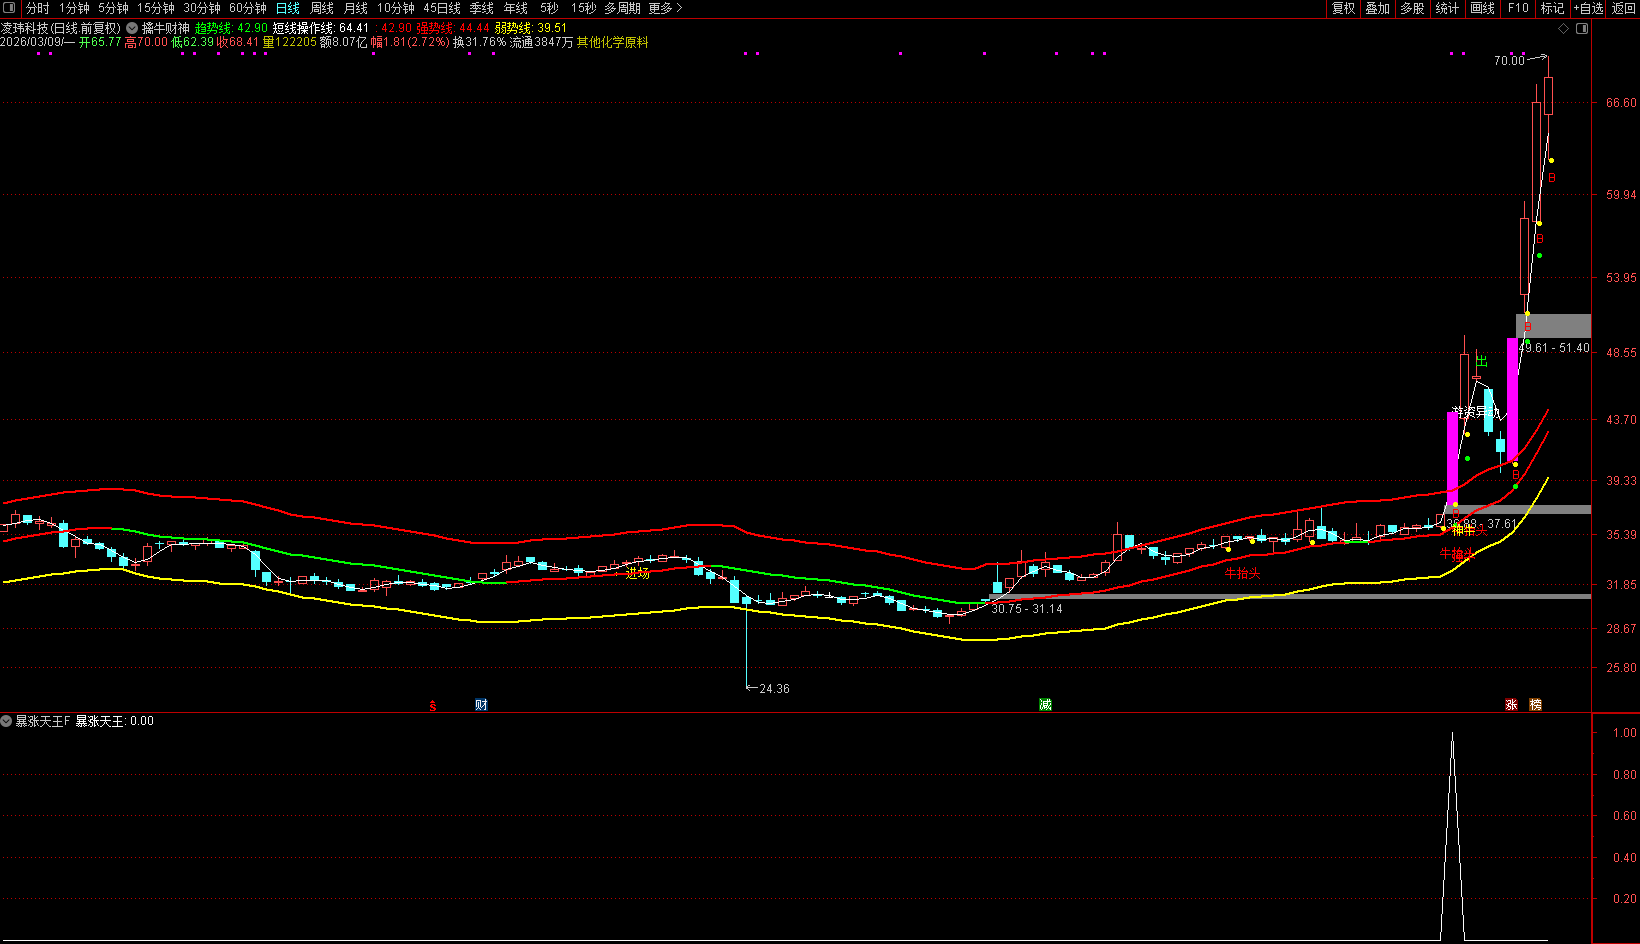Click the green 减 event marker

pos(1045,705)
